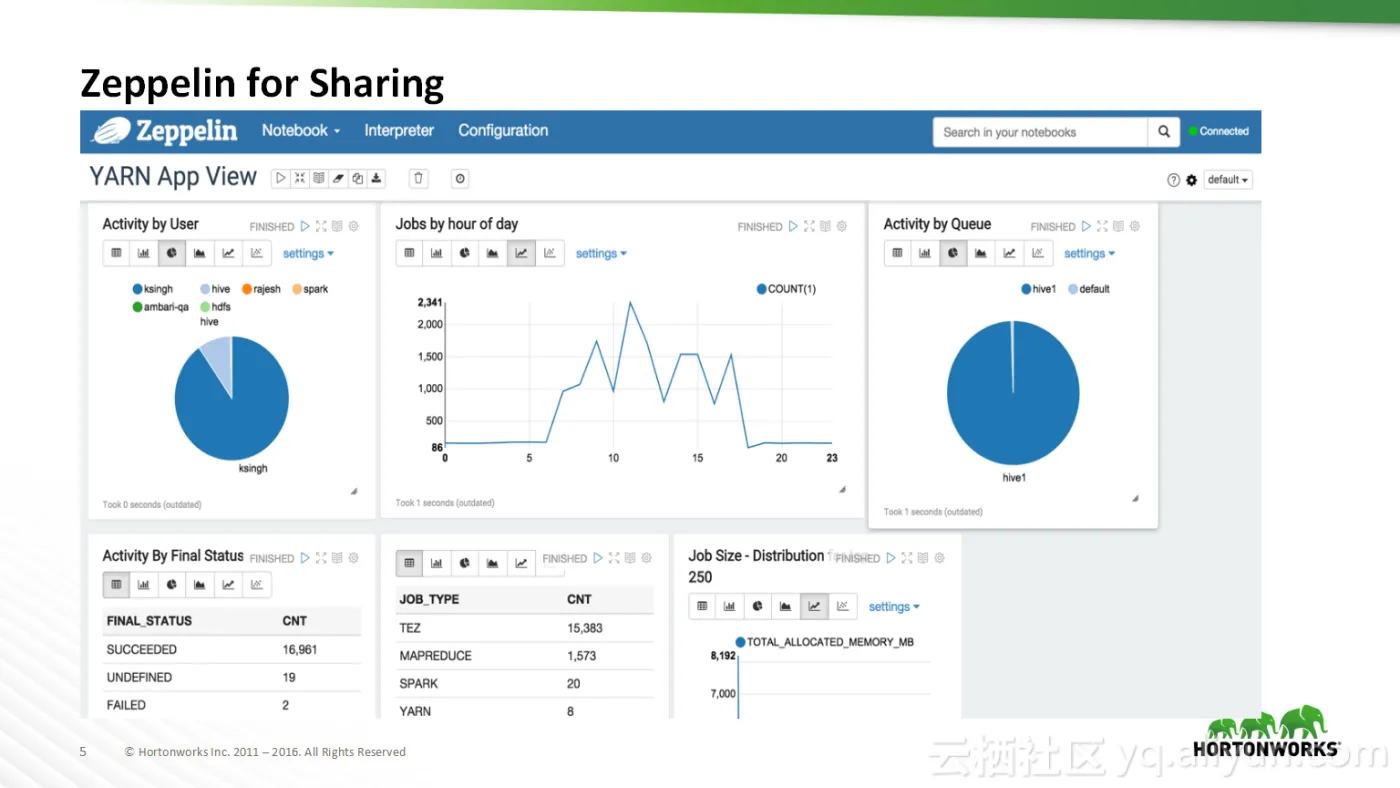Run the Job Size - Distribution paragraph
This screenshot has width=1400, height=788.
click(891, 558)
